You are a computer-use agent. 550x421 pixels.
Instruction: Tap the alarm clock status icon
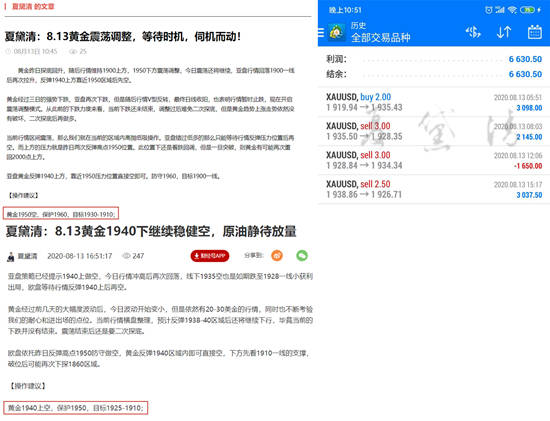(x=488, y=10)
